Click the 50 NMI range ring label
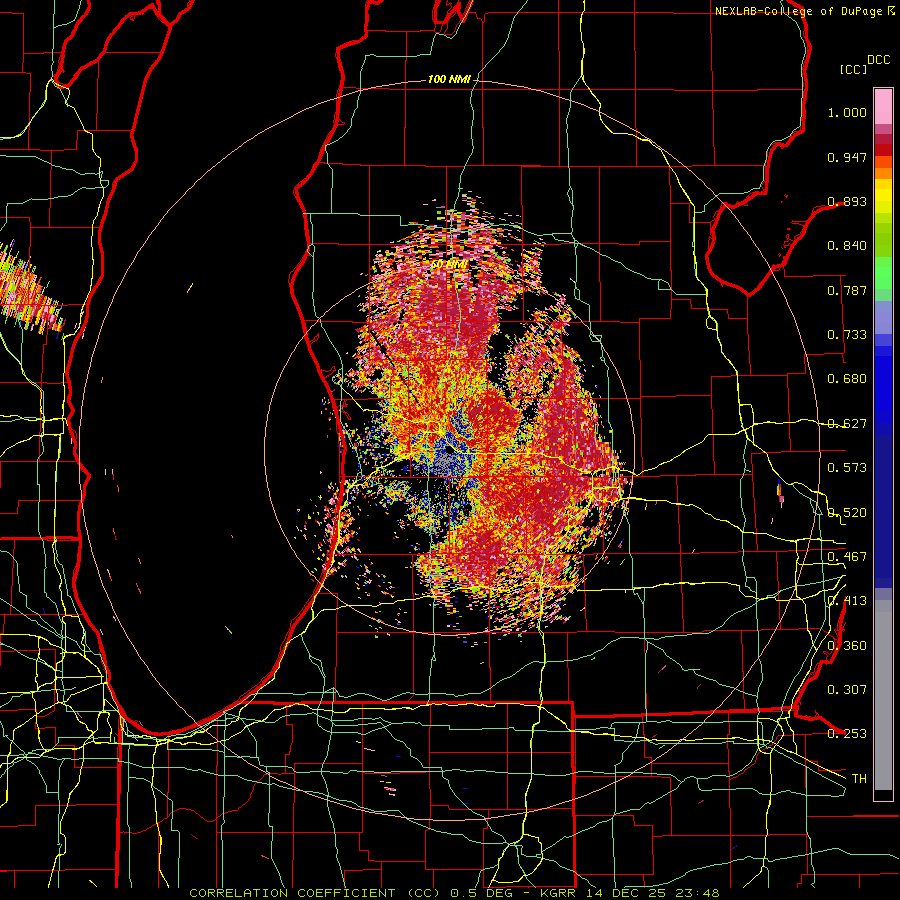The image size is (900, 900). pyautogui.click(x=449, y=265)
